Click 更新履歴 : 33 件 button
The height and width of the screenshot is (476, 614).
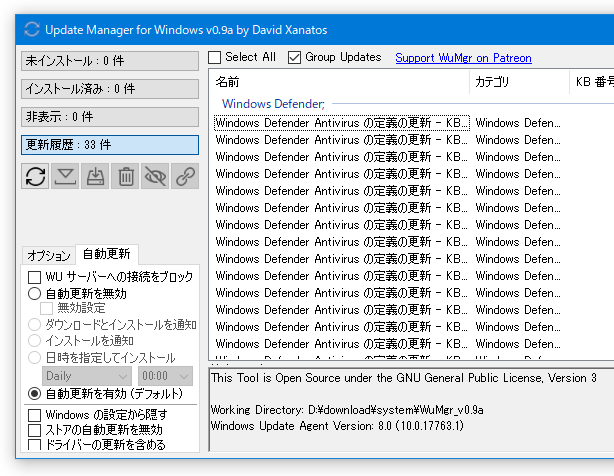[110, 145]
